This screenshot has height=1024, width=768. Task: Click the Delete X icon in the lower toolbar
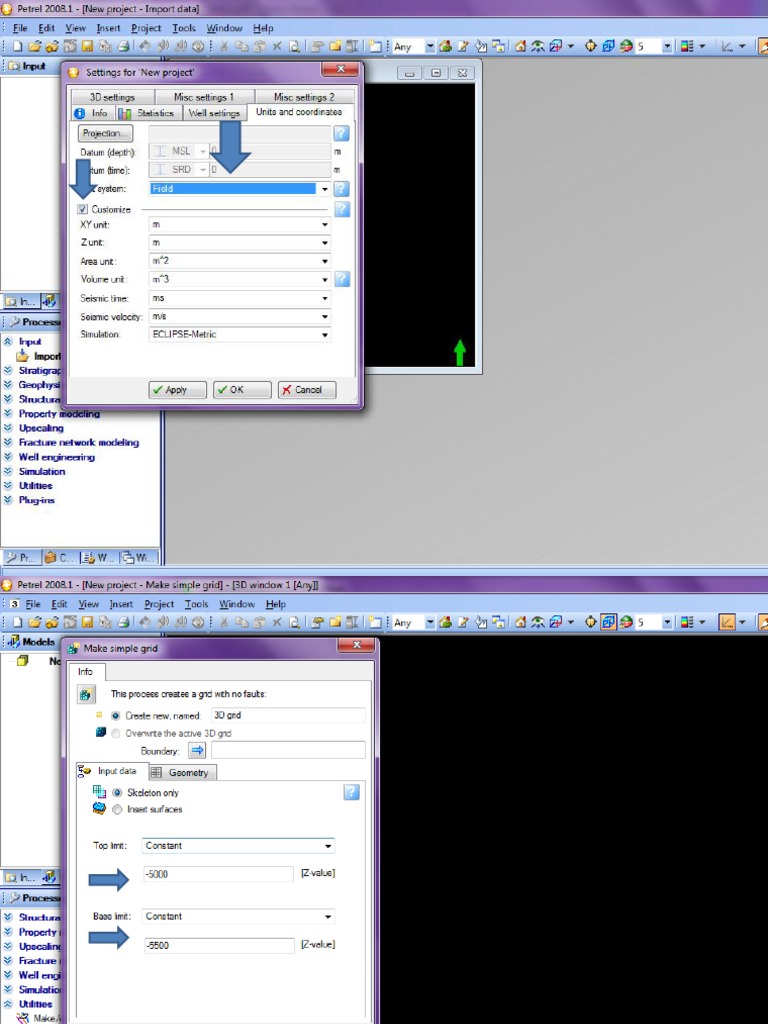277,622
